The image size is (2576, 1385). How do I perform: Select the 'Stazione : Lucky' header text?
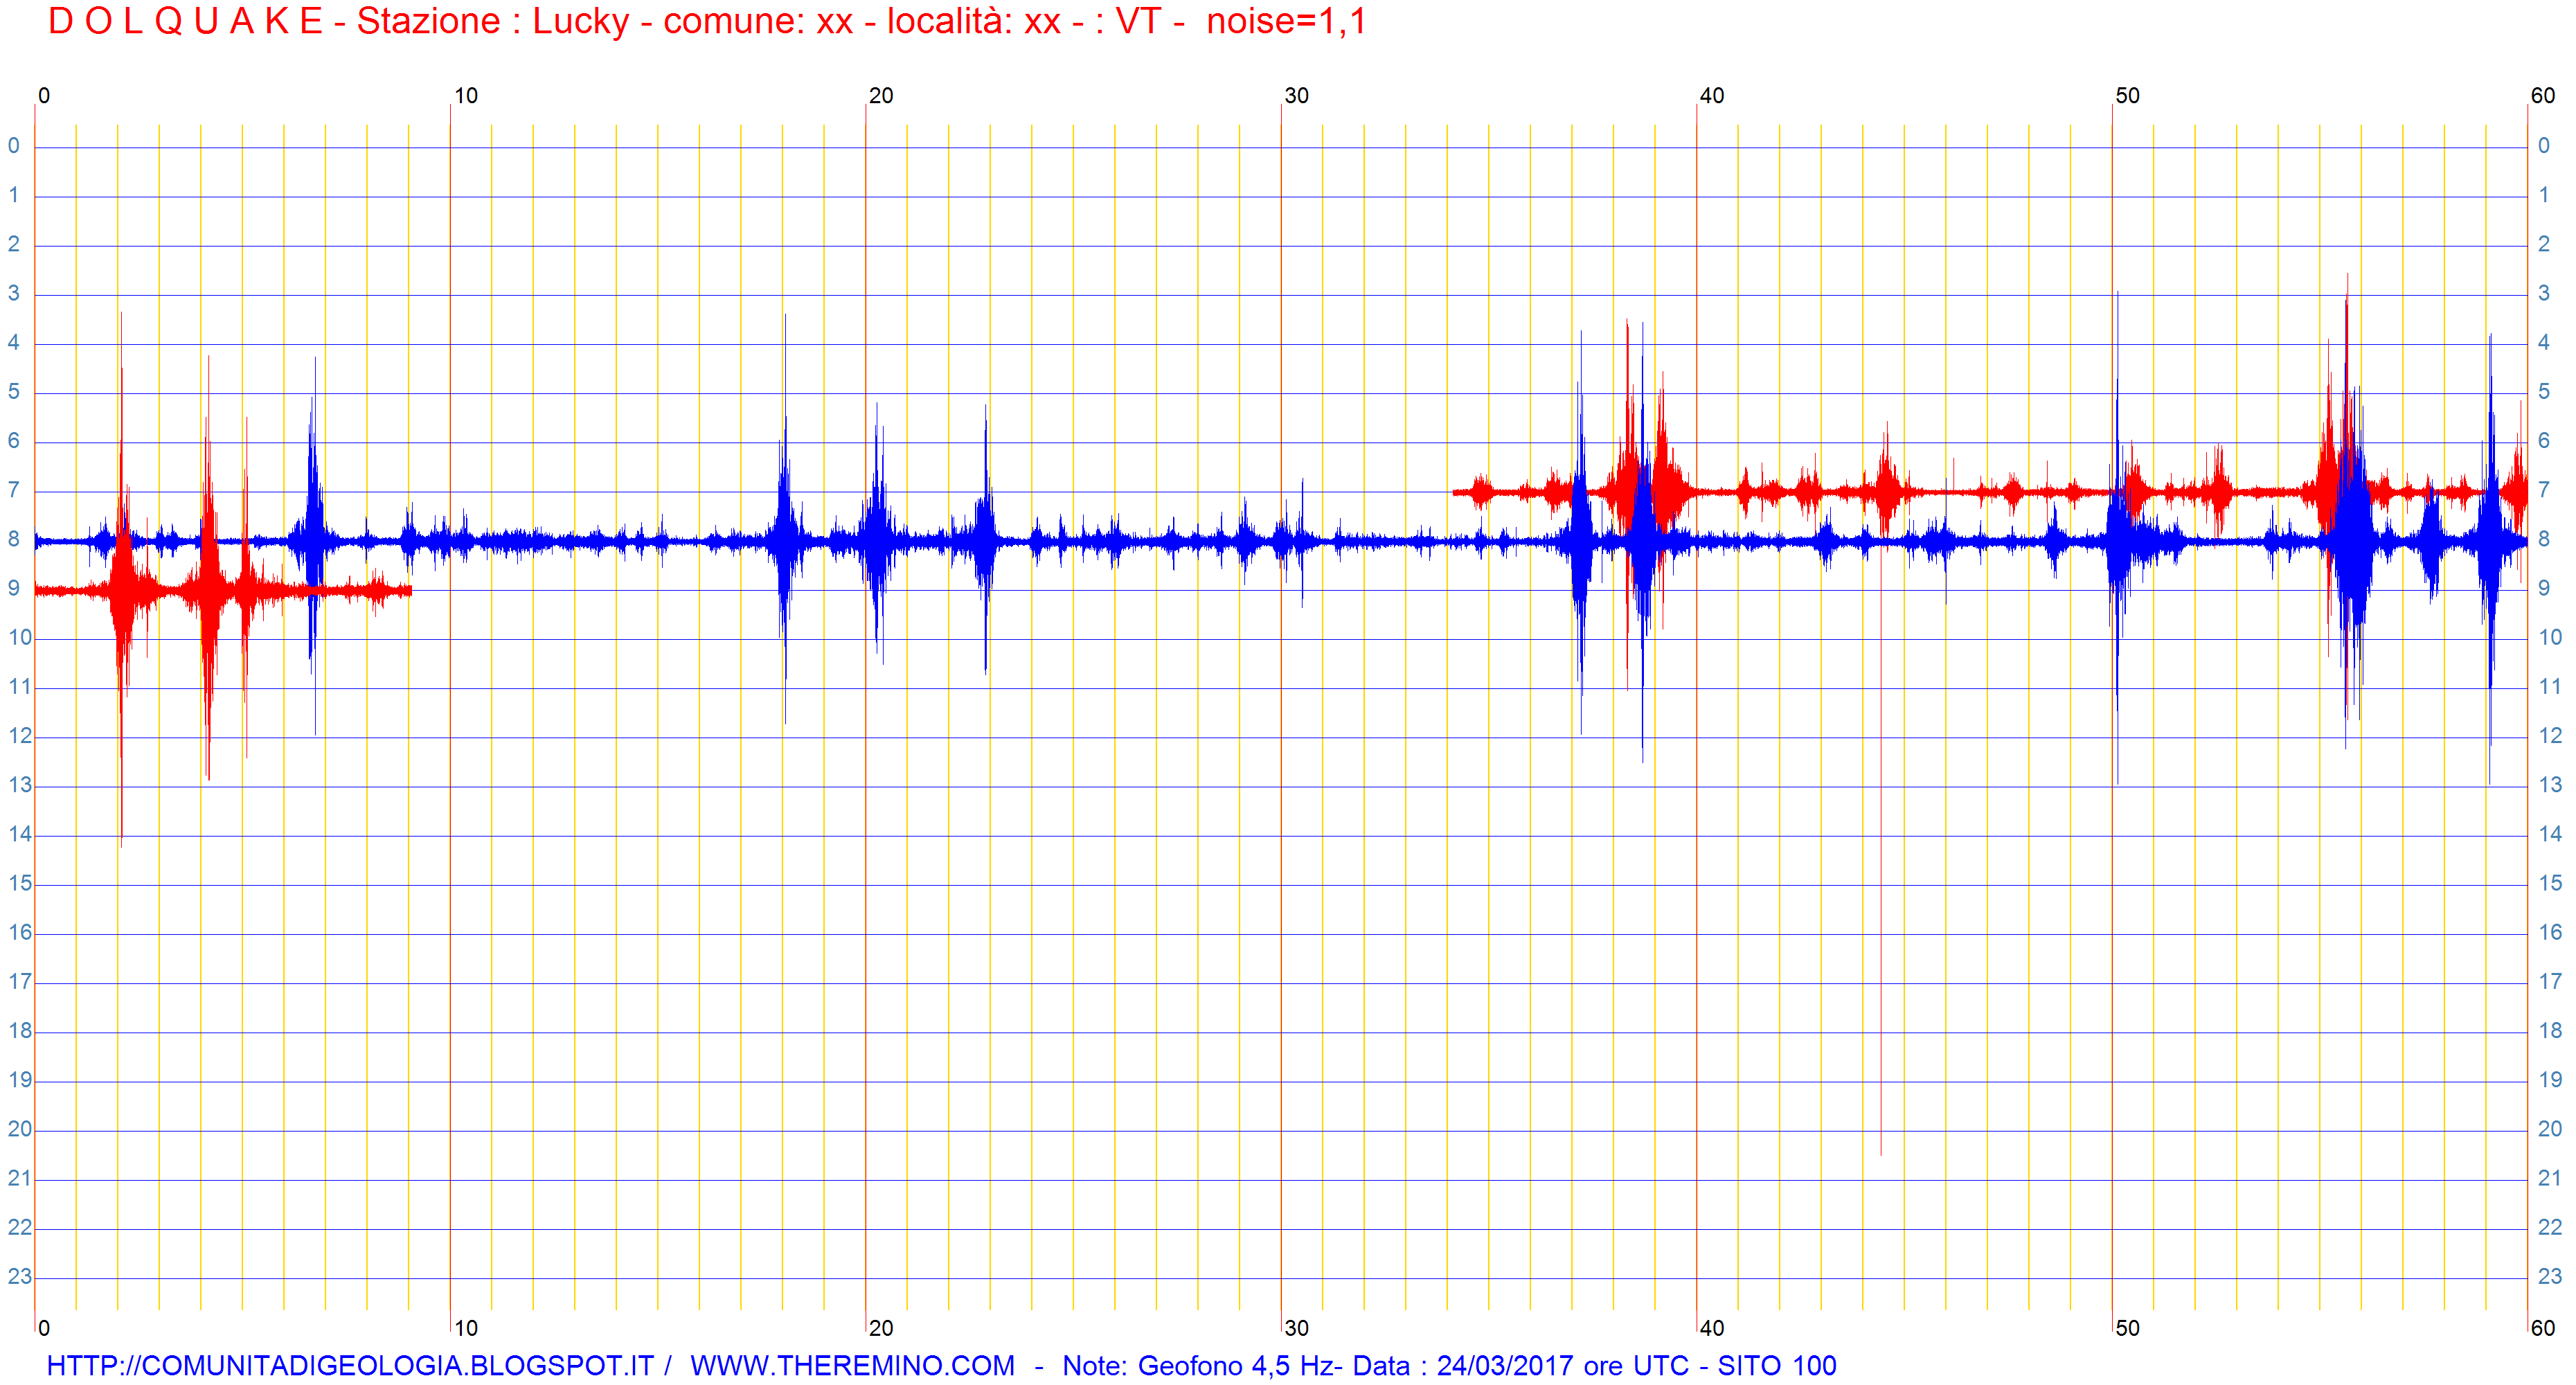(493, 21)
